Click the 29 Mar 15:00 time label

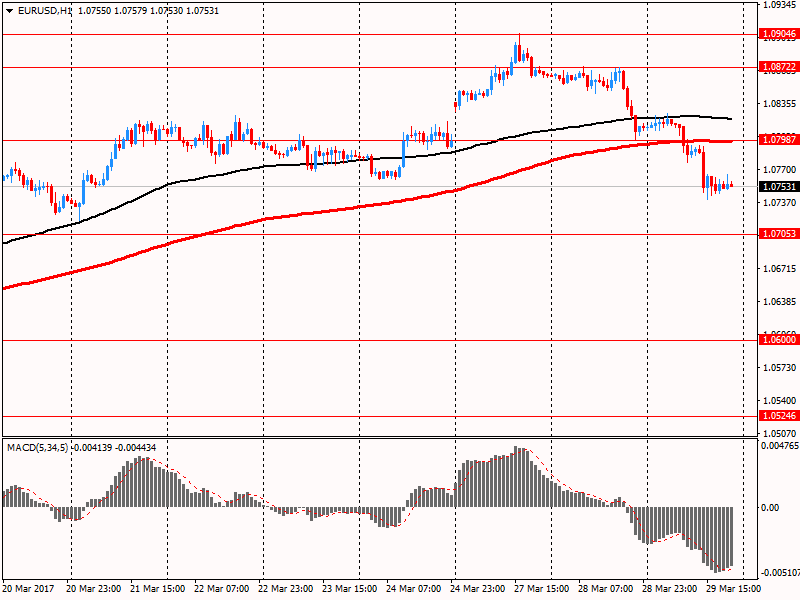tap(734, 588)
